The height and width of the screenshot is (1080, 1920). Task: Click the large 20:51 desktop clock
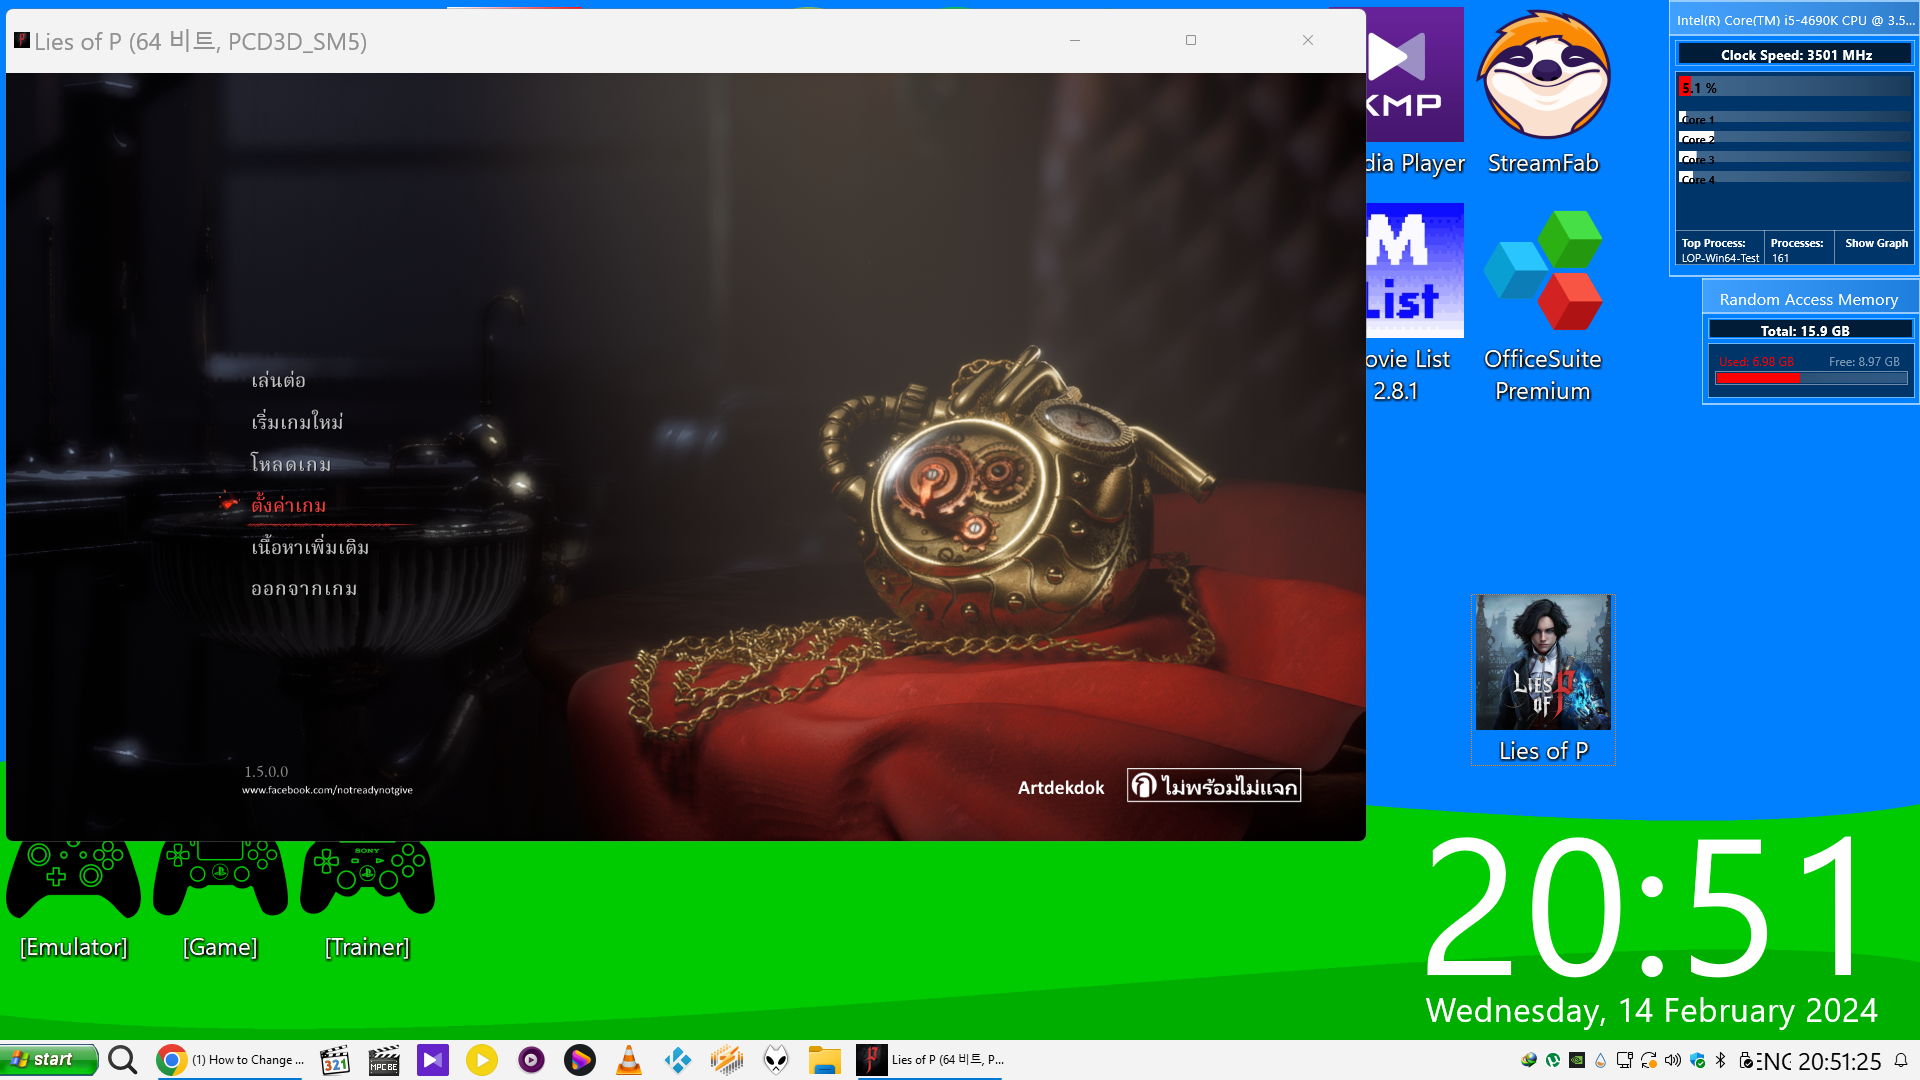pos(1645,908)
